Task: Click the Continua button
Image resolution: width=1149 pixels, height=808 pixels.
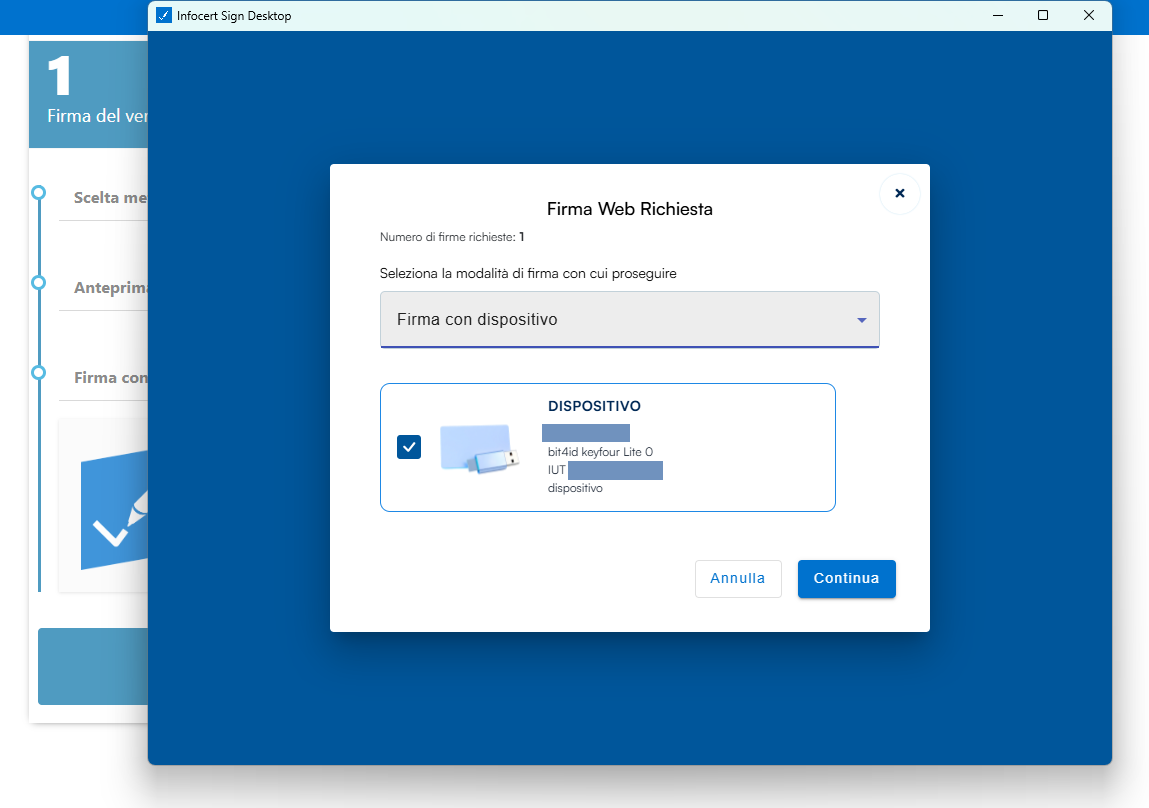Action: point(846,579)
